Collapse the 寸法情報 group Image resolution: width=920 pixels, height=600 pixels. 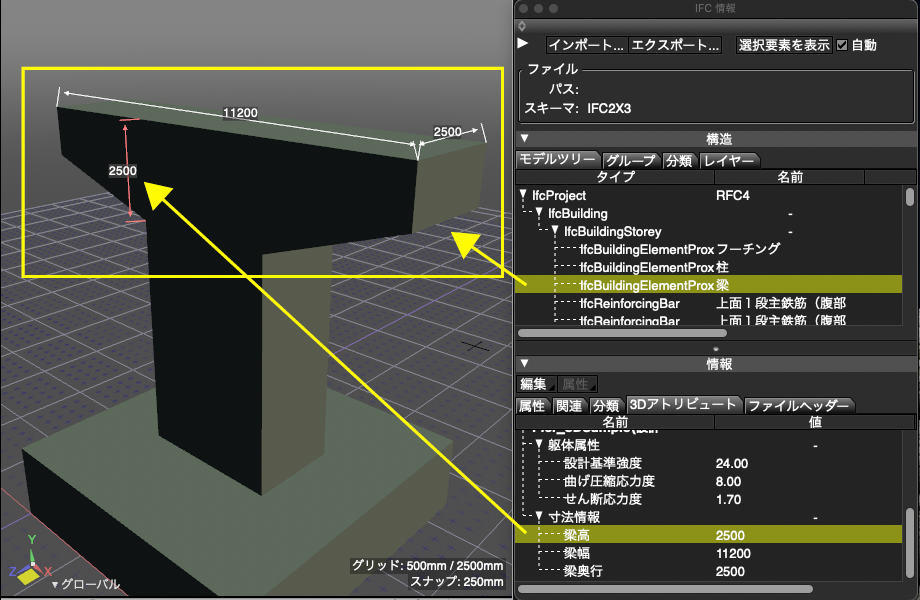point(539,517)
